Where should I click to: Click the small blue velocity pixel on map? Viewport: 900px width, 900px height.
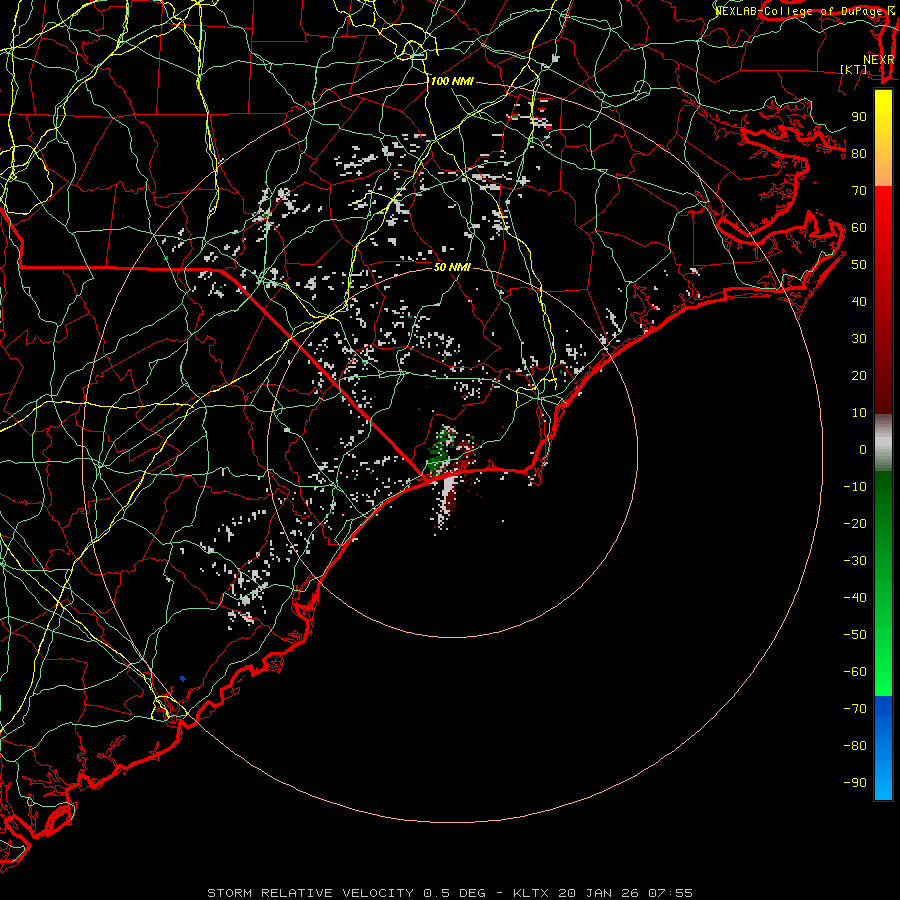click(183, 679)
